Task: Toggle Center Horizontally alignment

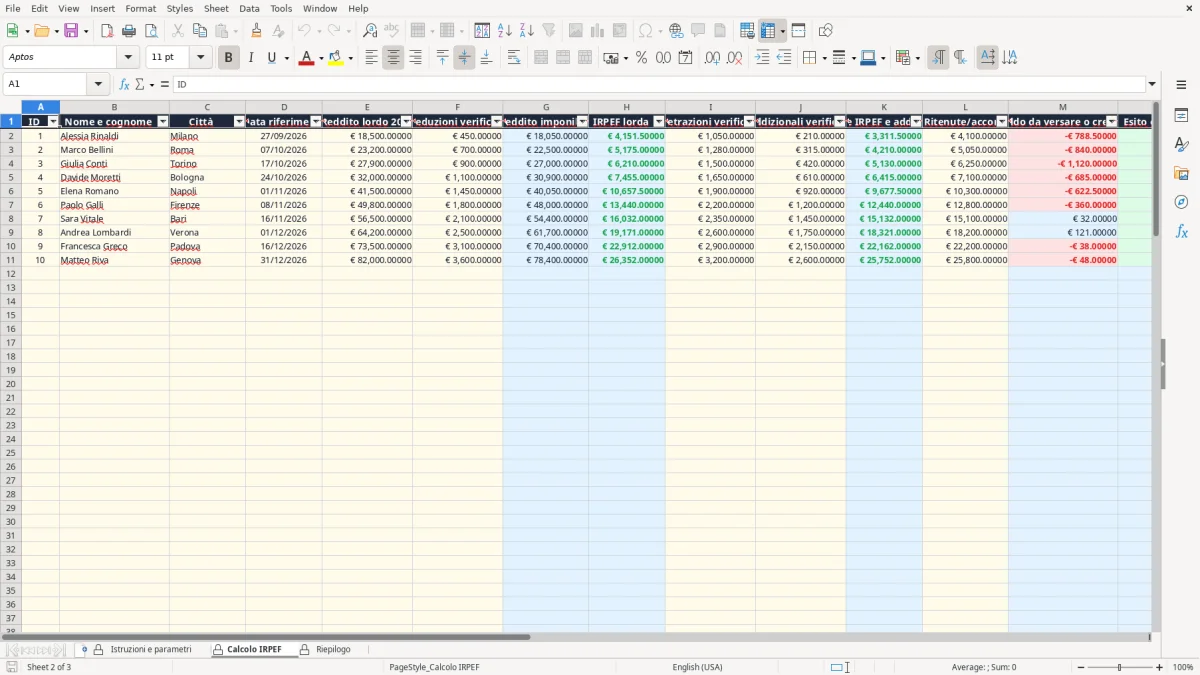Action: click(393, 58)
